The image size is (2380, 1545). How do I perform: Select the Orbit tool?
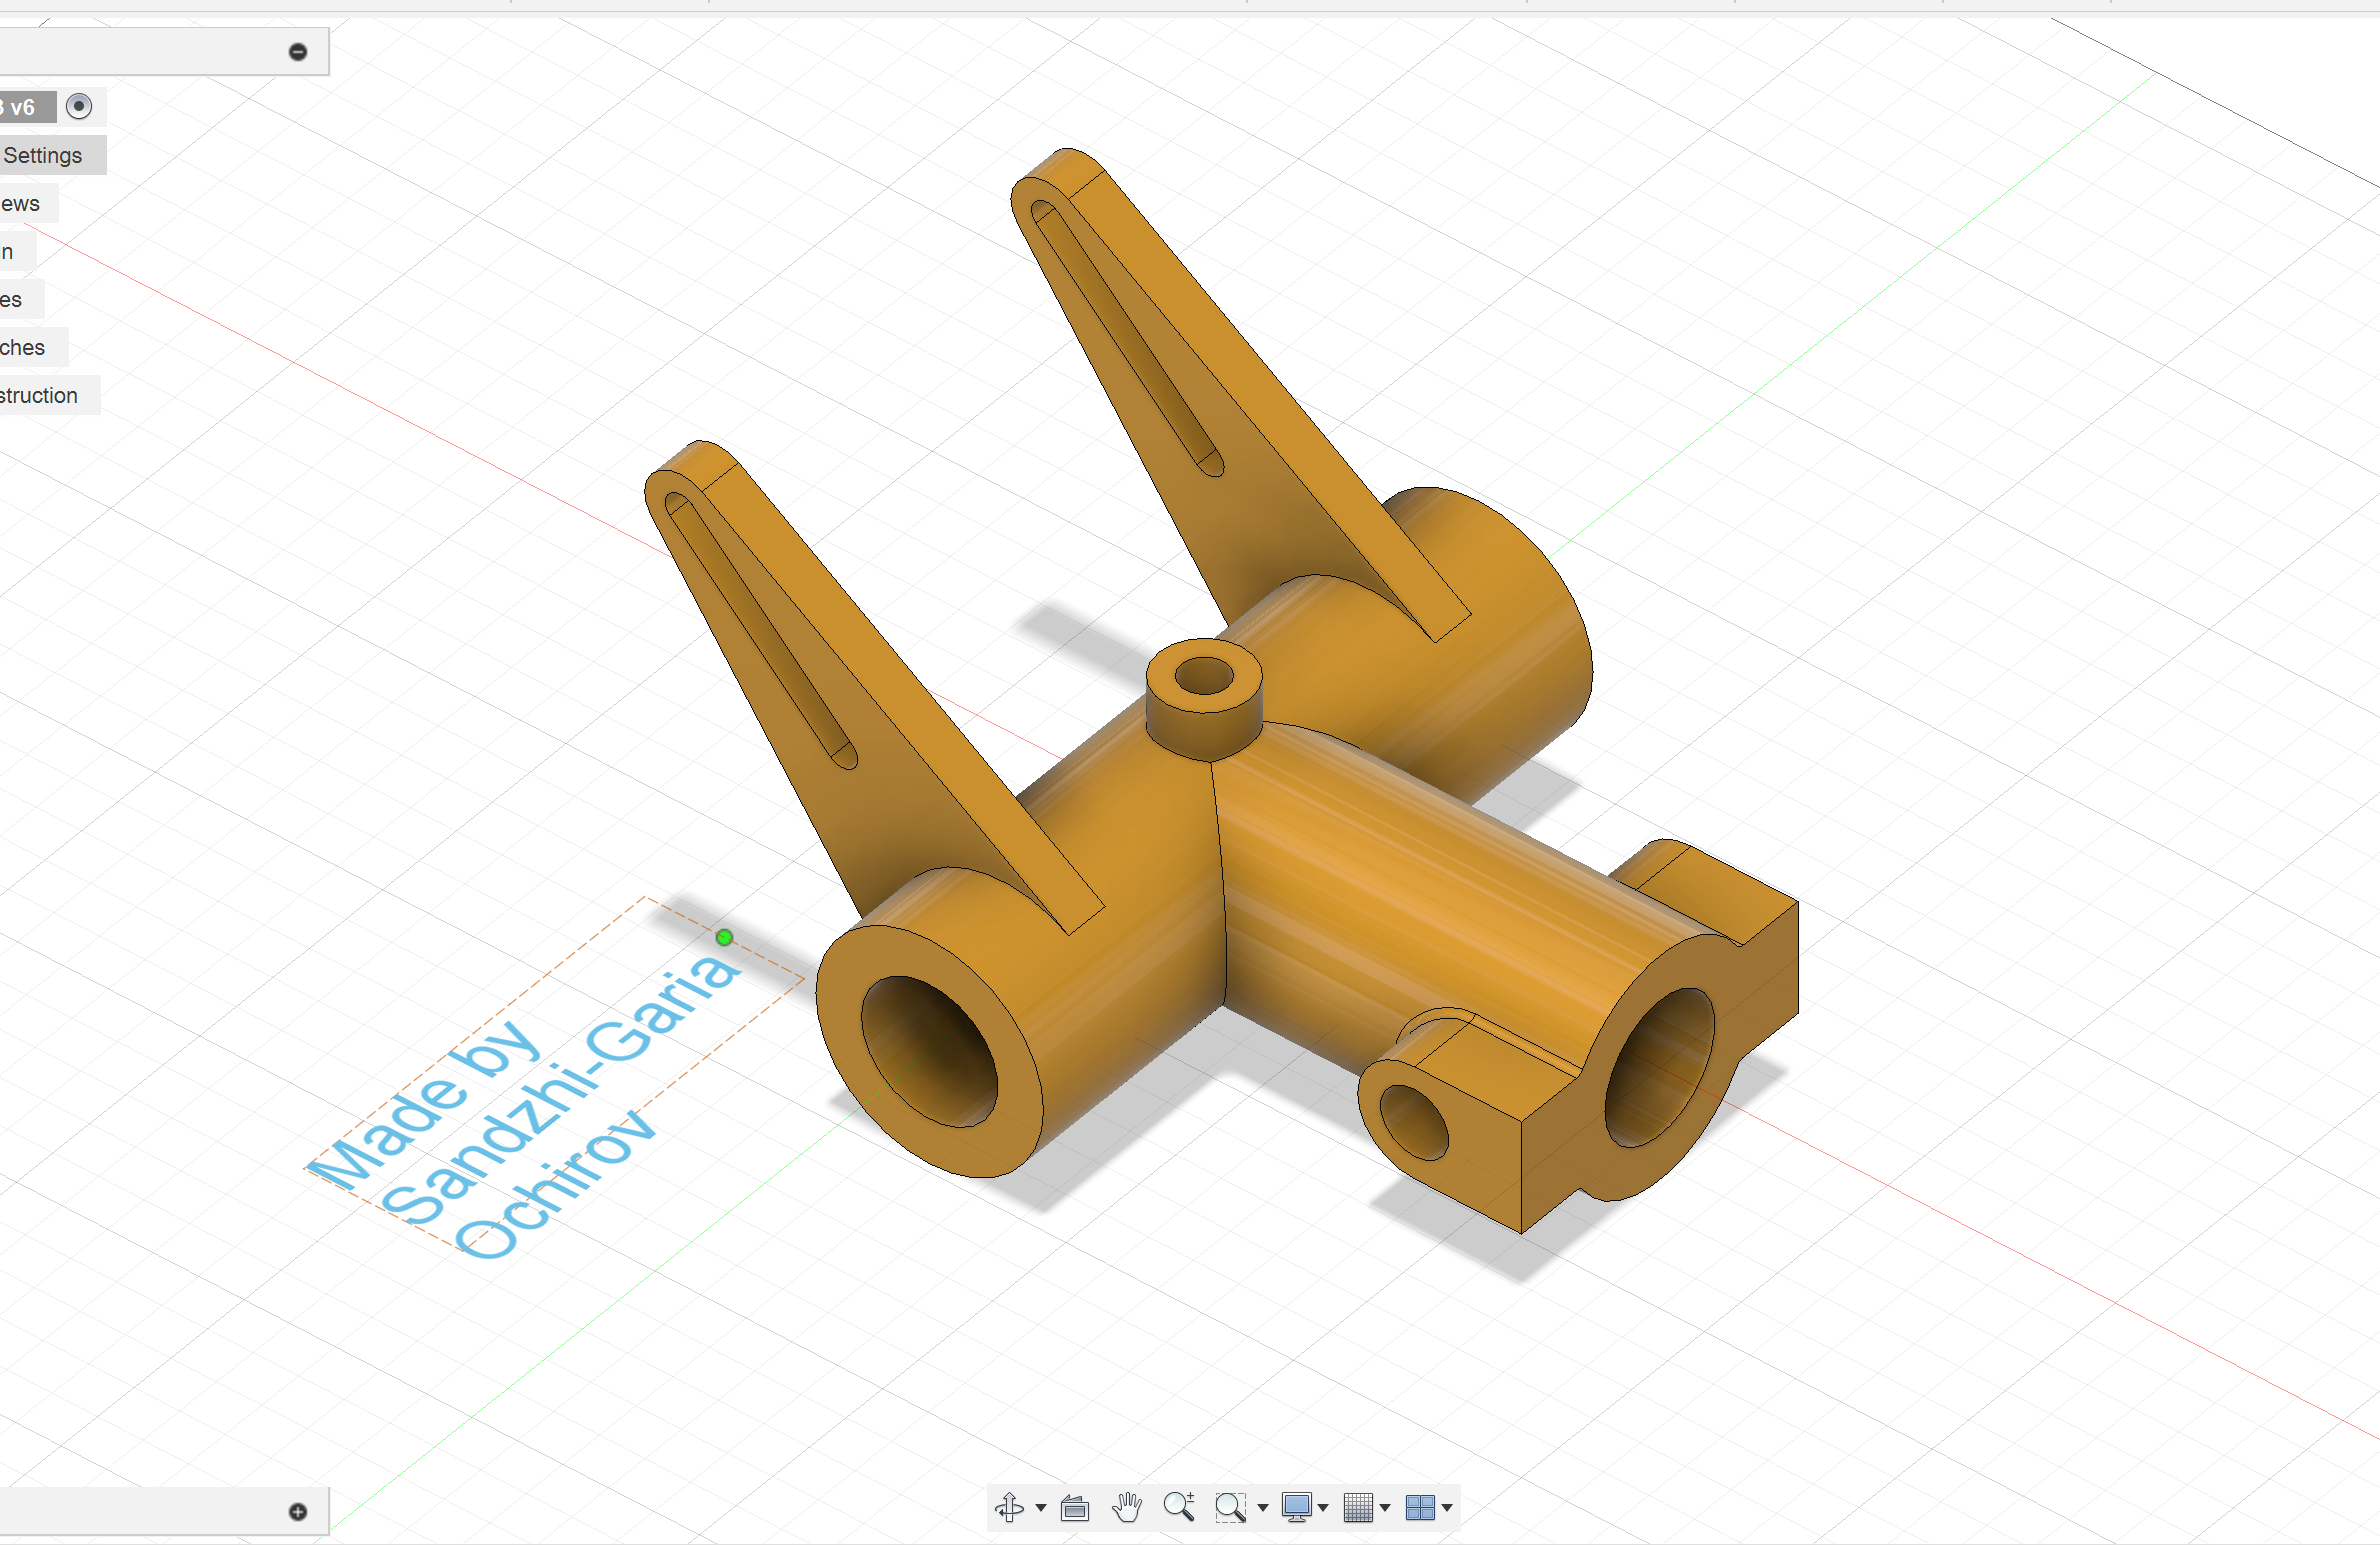[1009, 1507]
